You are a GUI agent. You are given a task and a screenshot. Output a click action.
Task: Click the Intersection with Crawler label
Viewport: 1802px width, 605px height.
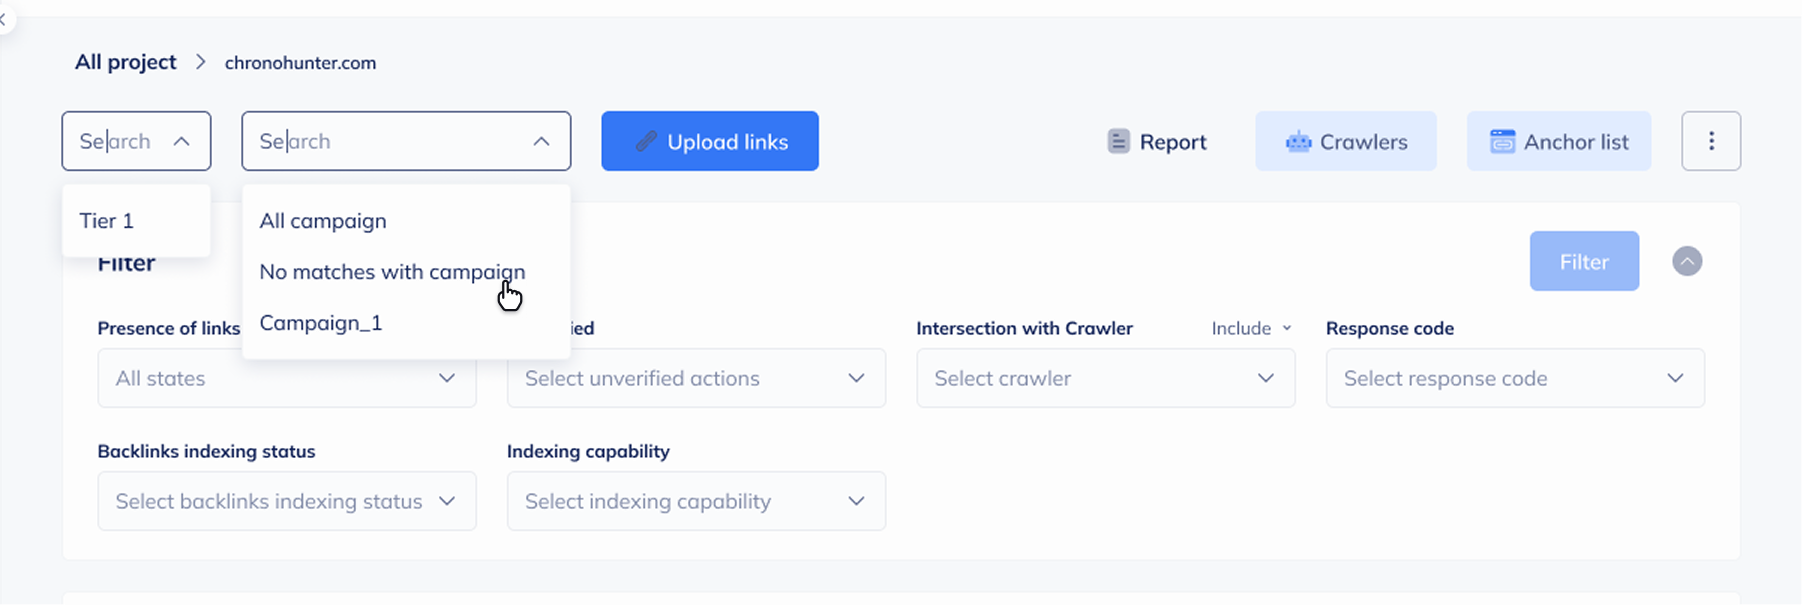click(x=1025, y=328)
